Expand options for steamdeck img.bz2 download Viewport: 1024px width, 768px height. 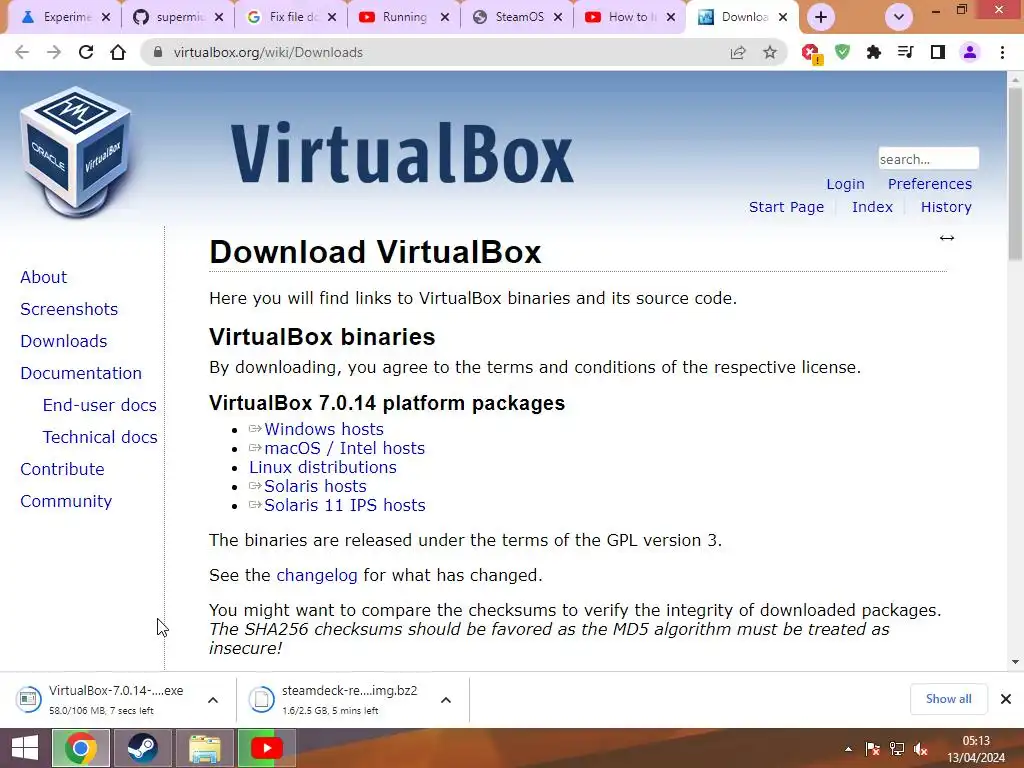pos(446,700)
